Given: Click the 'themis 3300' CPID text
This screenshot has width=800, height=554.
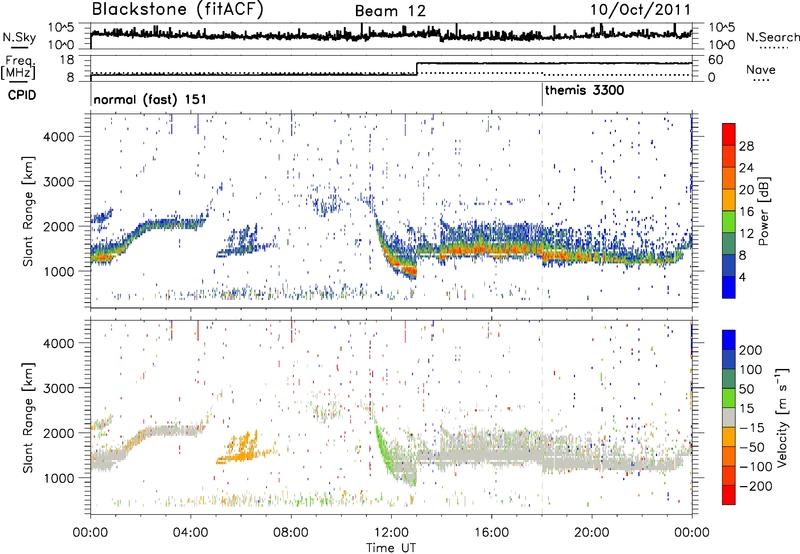Looking at the screenshot, I should tap(584, 90).
